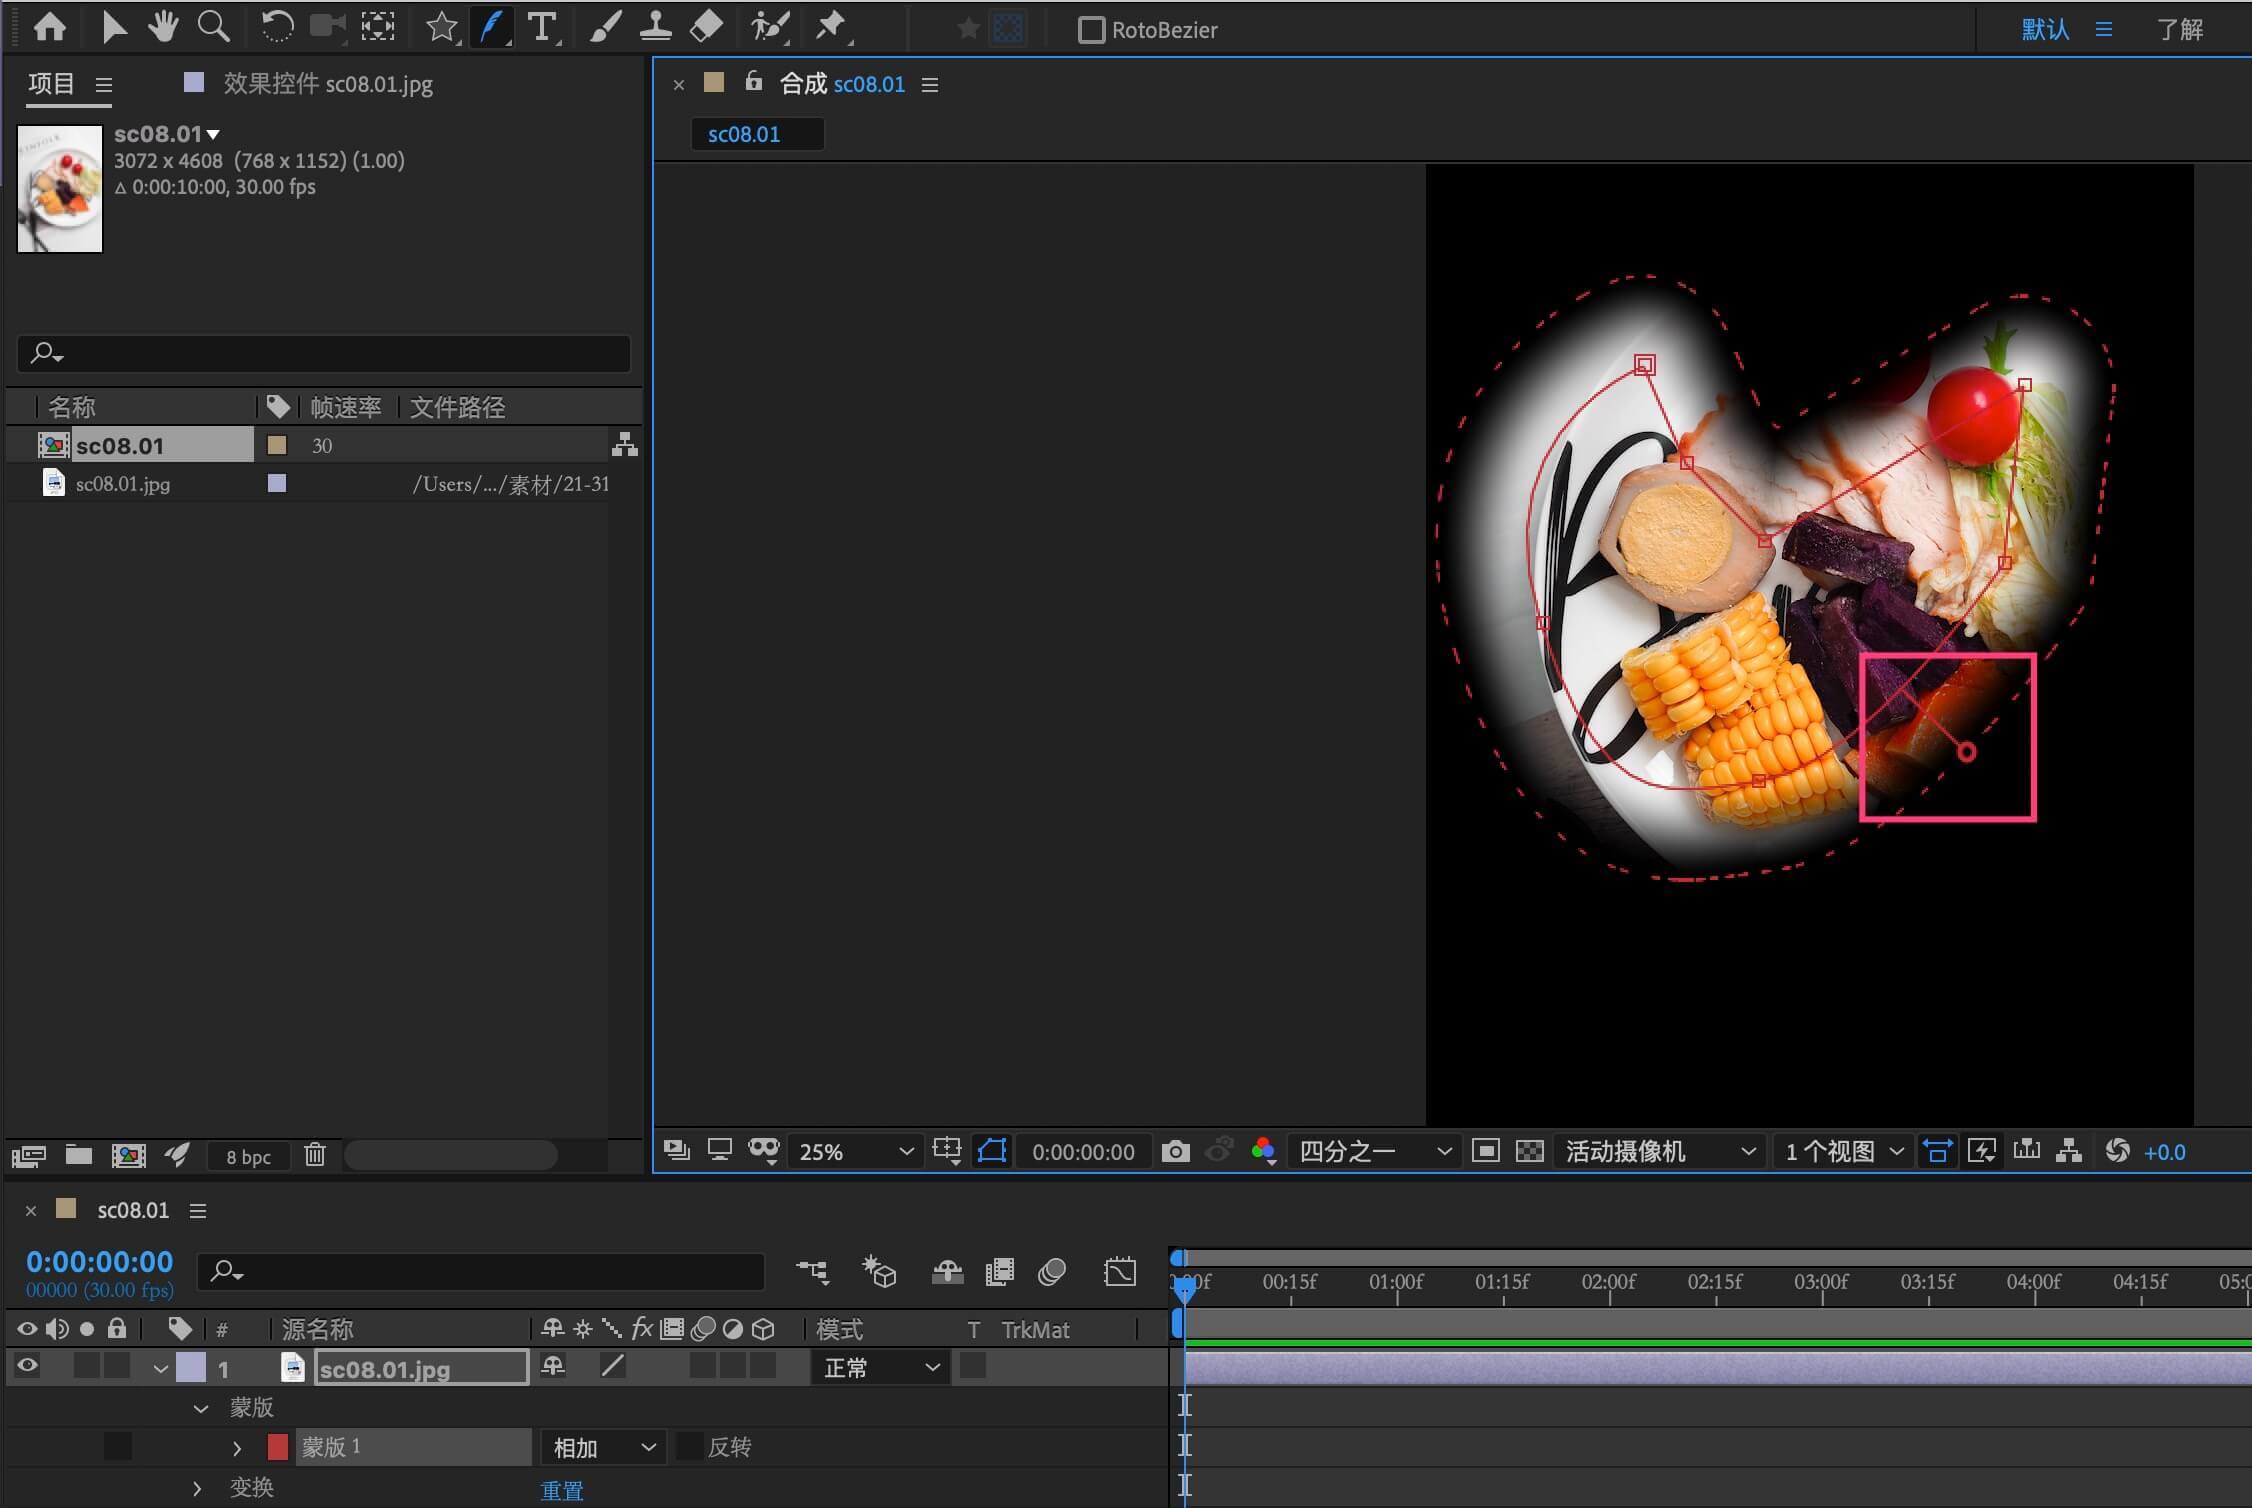Image resolution: width=2252 pixels, height=1508 pixels.
Task: Select the Hand tool in toolbar
Action: click(162, 27)
